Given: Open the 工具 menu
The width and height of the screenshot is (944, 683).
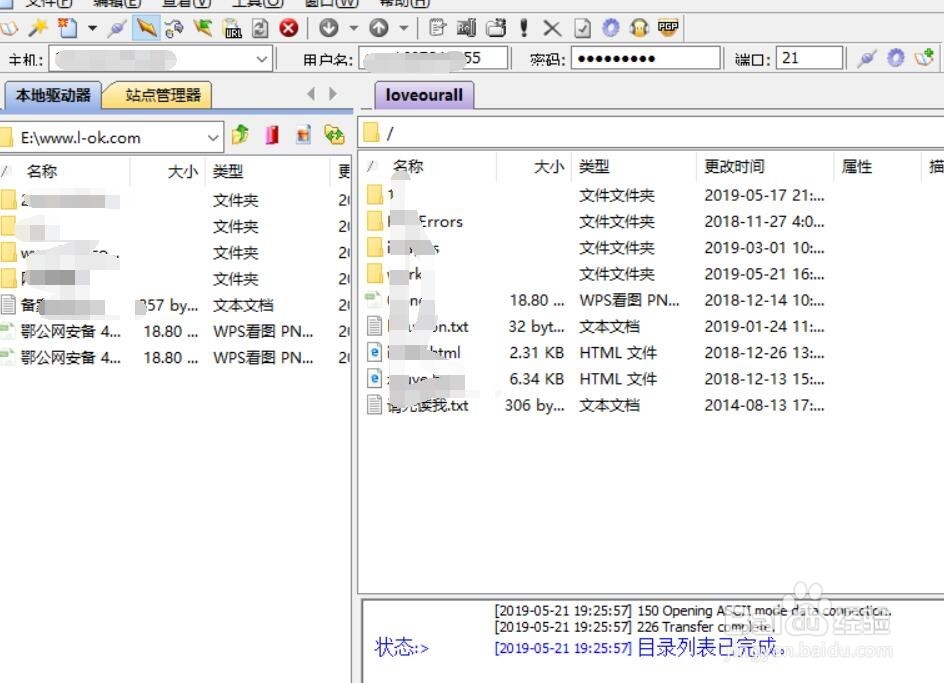Looking at the screenshot, I should 252,4.
